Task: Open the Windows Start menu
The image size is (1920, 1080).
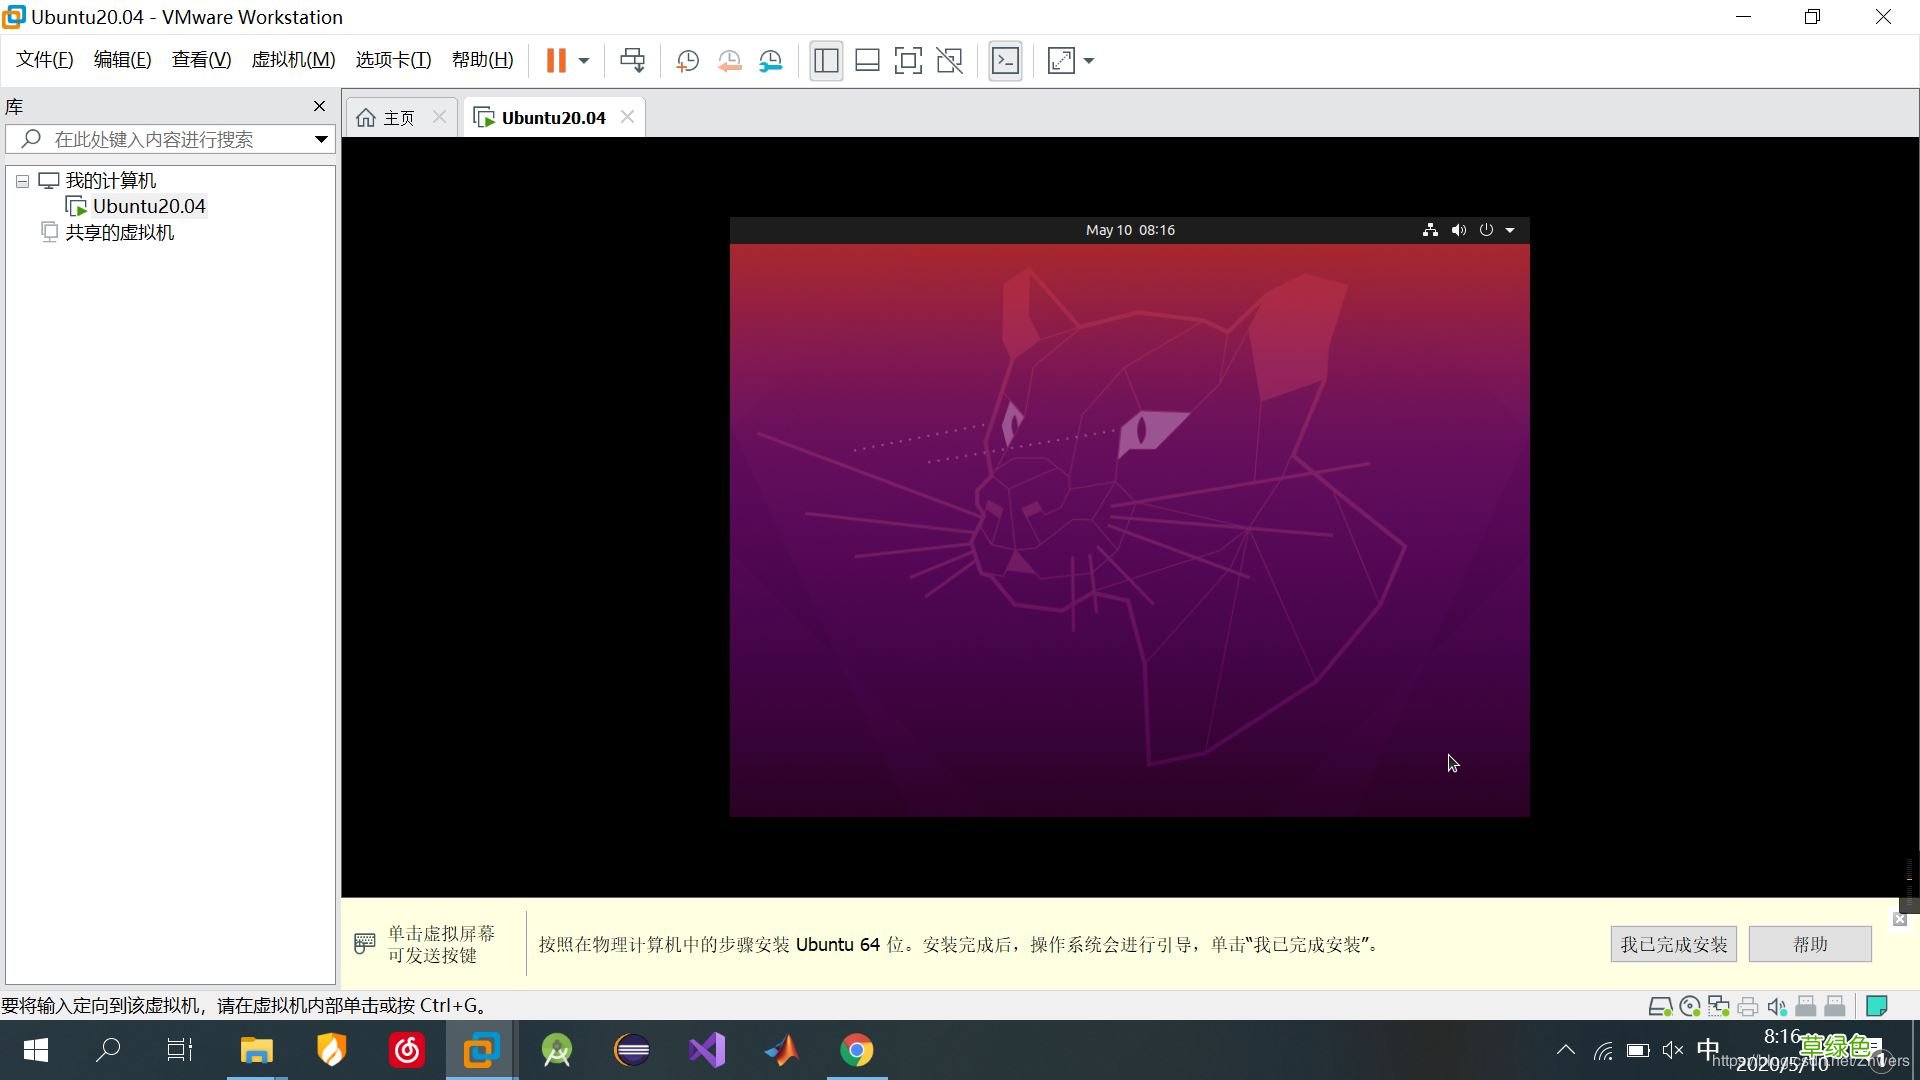Action: tap(36, 1050)
